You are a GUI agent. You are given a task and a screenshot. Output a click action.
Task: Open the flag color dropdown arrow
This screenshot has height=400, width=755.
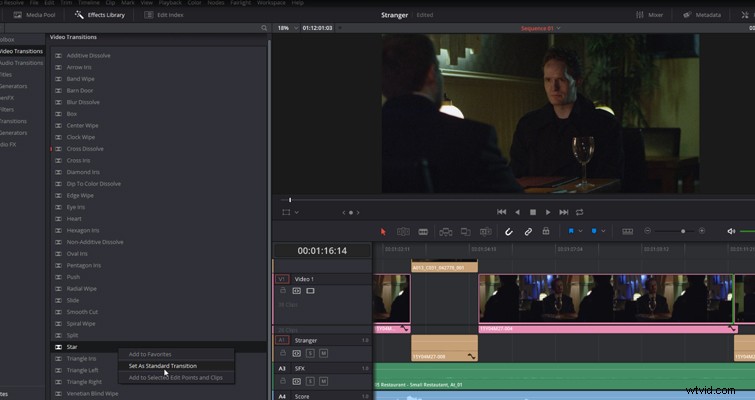point(580,231)
